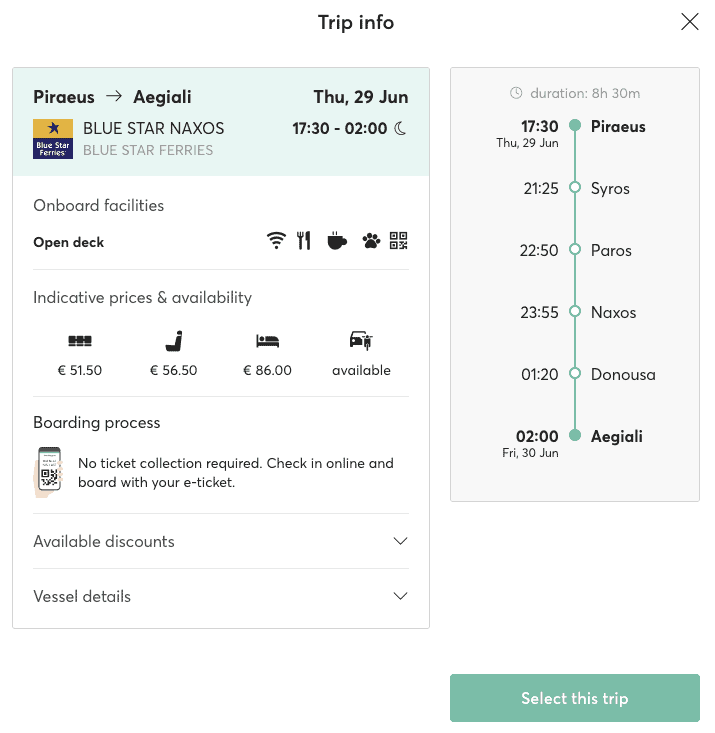The height and width of the screenshot is (733, 715).
Task: Click the Available discounts chevron arrow
Action: pos(400,541)
